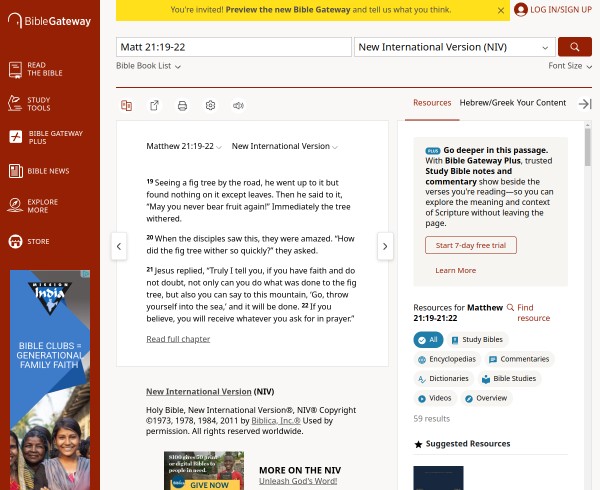Open Read the Bible sidebar menu
Screen dimensions: 600x490
(36, 69)
